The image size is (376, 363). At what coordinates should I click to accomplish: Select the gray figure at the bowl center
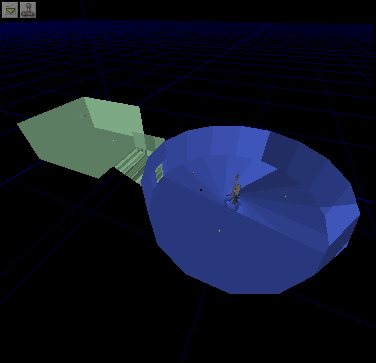pyautogui.click(x=236, y=189)
